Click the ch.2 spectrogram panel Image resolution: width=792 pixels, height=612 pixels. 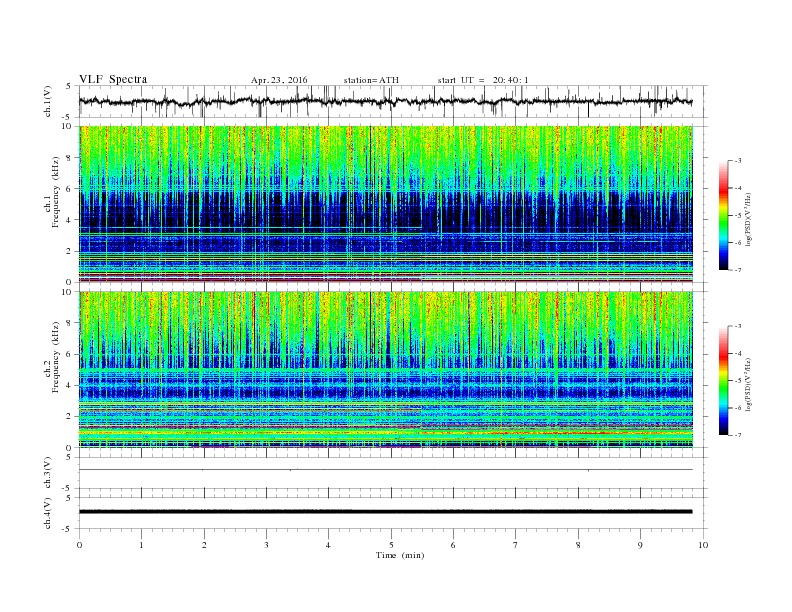pos(386,370)
